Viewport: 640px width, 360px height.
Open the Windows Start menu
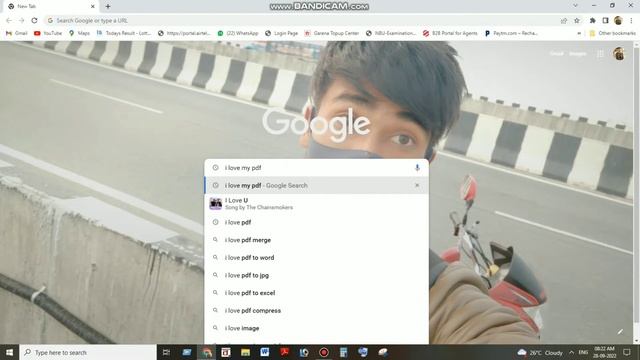coord(9,352)
